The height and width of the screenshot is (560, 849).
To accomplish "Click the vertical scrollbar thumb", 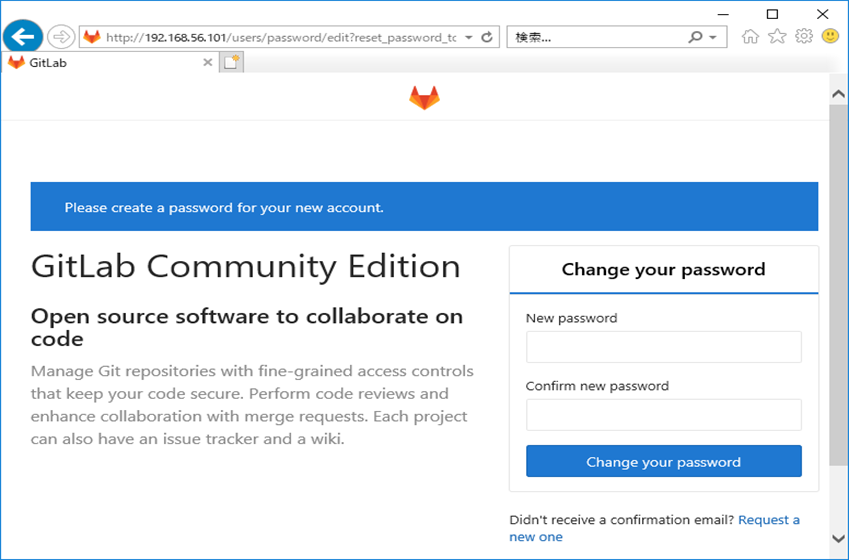I will (x=838, y=285).
